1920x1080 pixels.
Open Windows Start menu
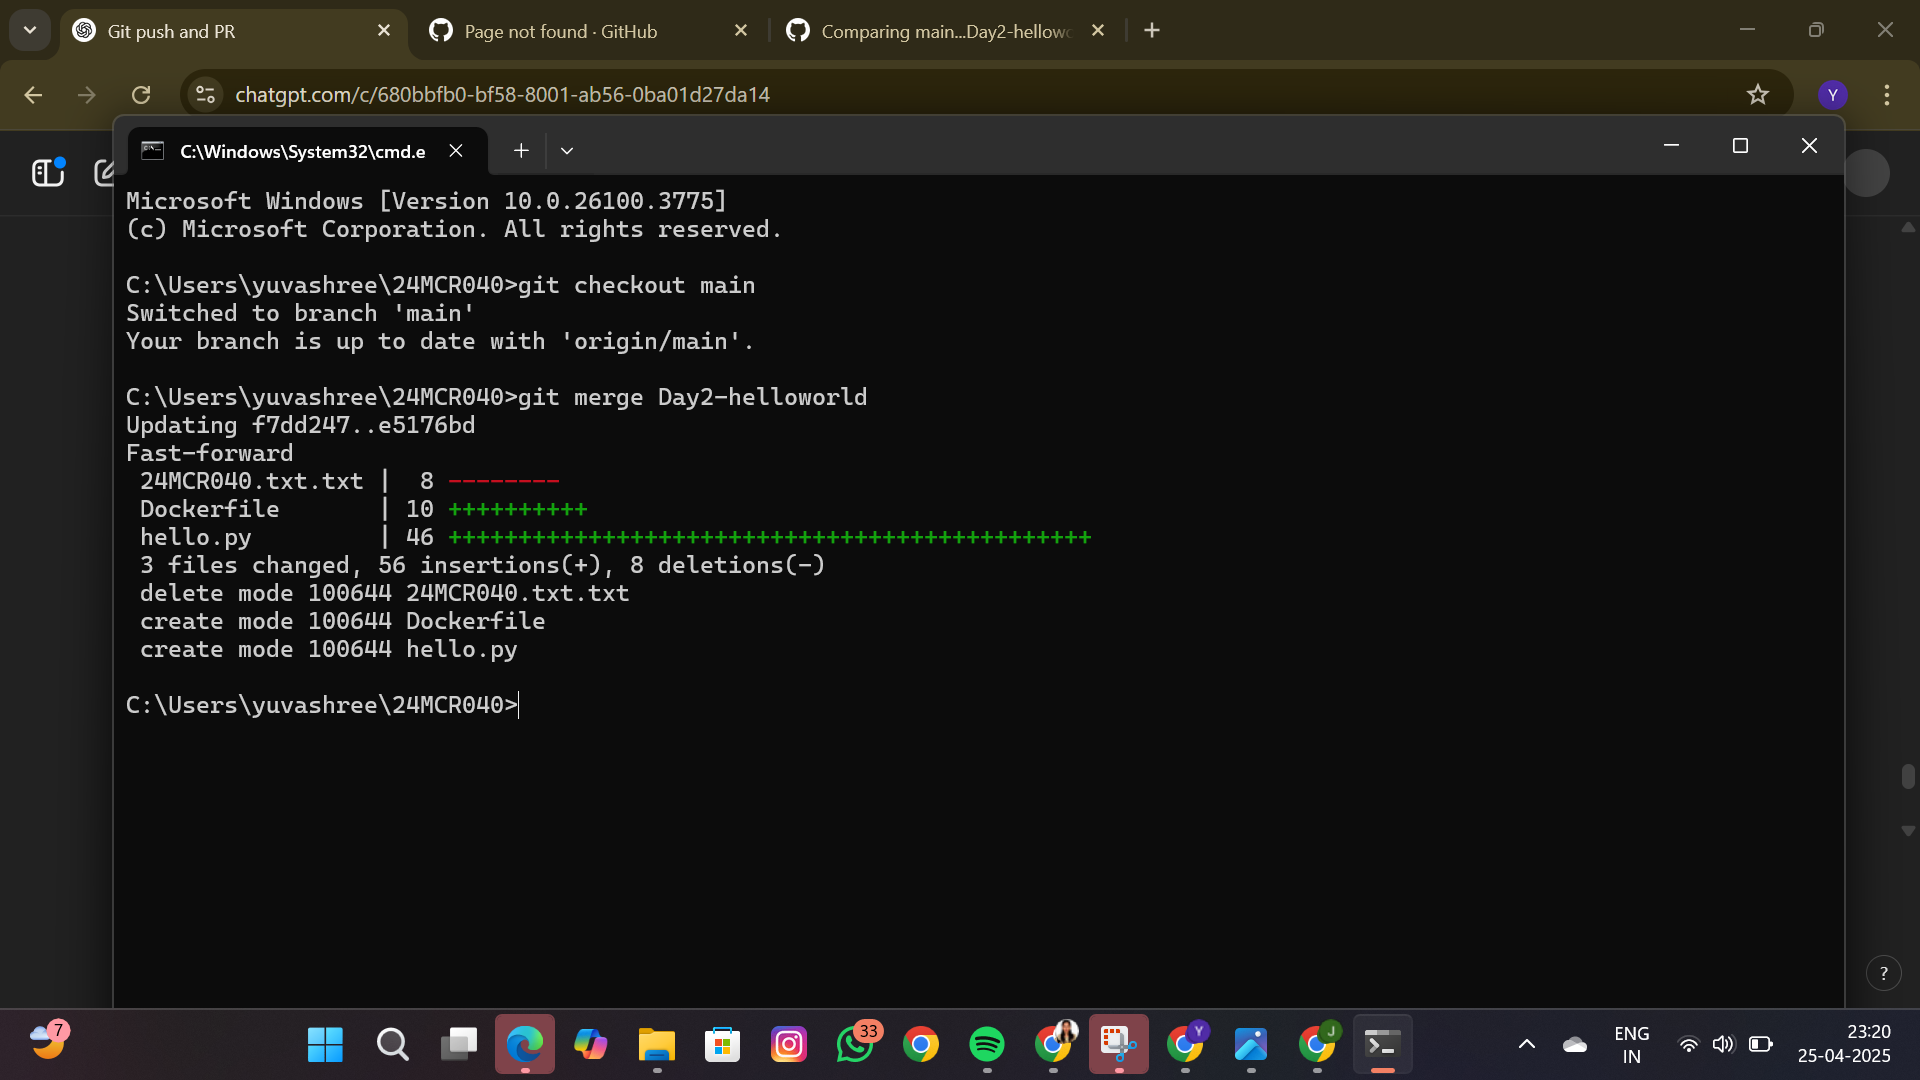tap(325, 1045)
